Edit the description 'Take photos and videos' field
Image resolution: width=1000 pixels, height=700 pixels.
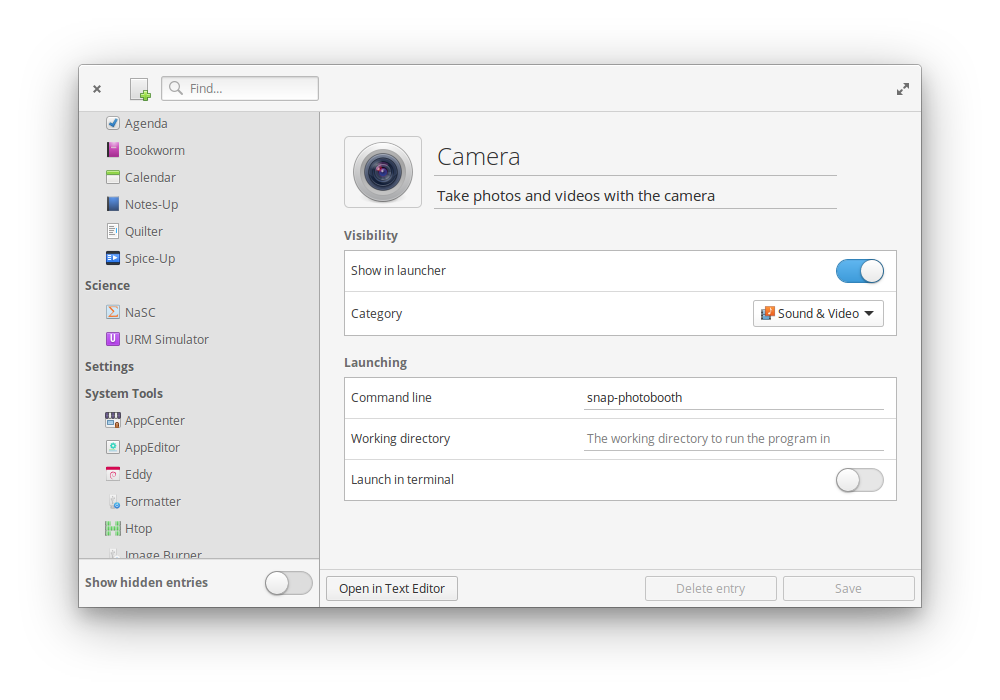(x=635, y=196)
